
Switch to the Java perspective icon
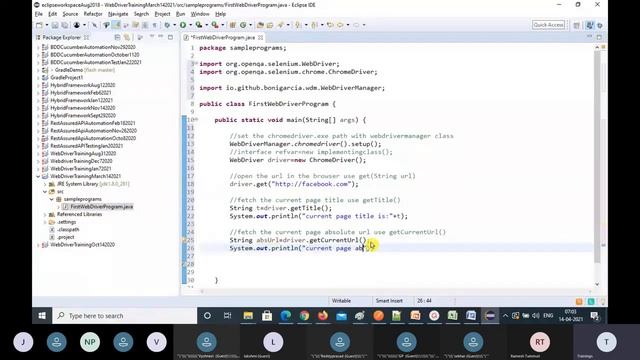589,25
